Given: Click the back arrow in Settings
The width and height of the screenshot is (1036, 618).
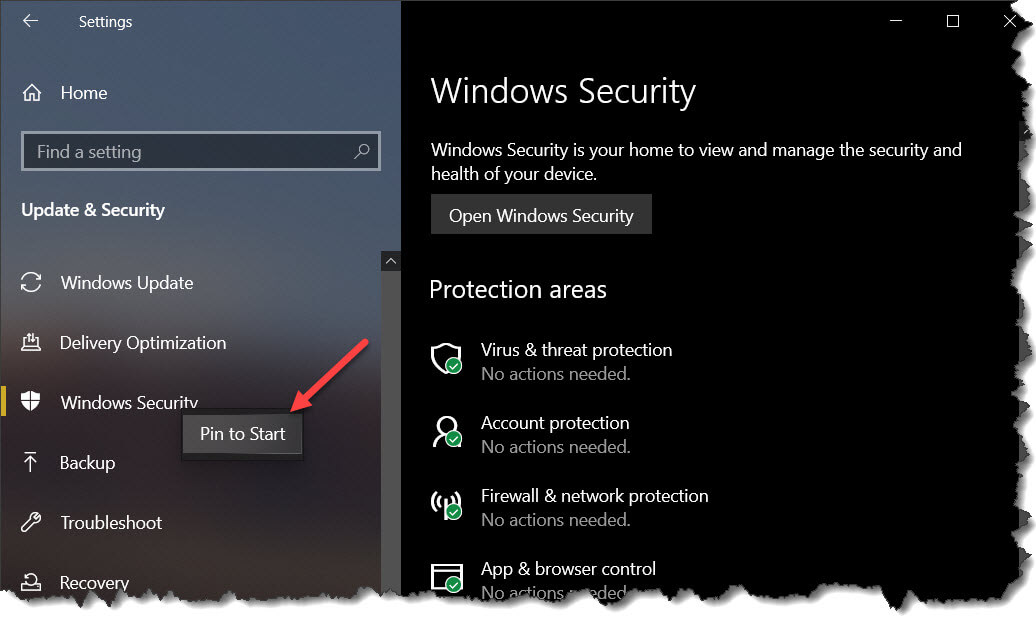Looking at the screenshot, I should [30, 21].
